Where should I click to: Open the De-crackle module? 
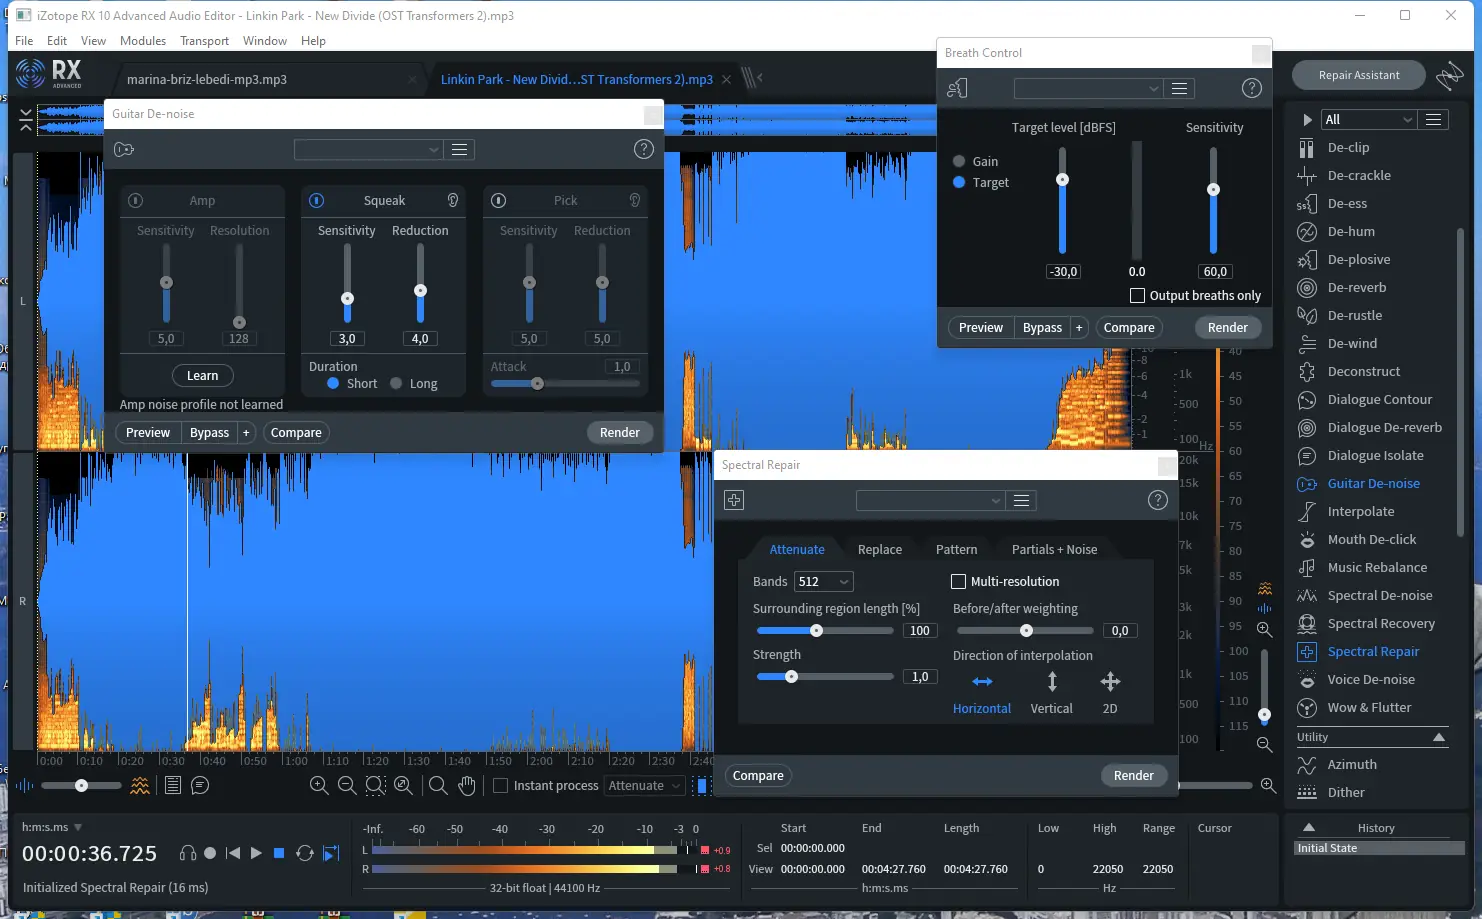pyautogui.click(x=1358, y=175)
